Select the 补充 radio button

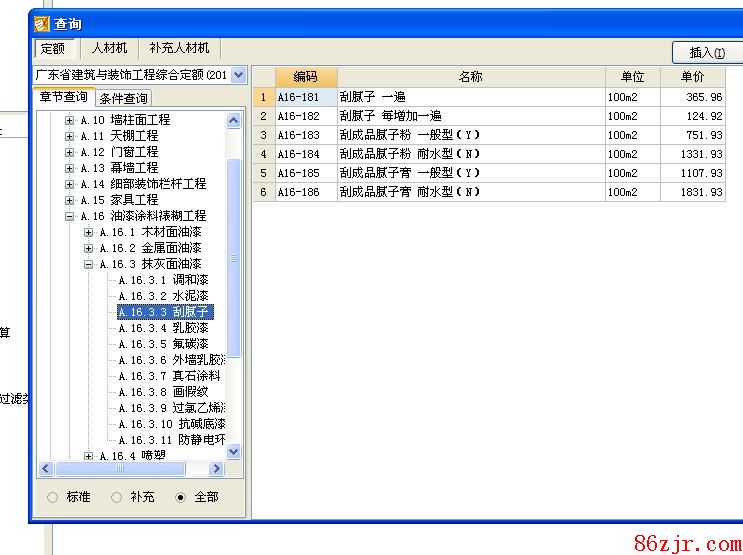point(117,497)
